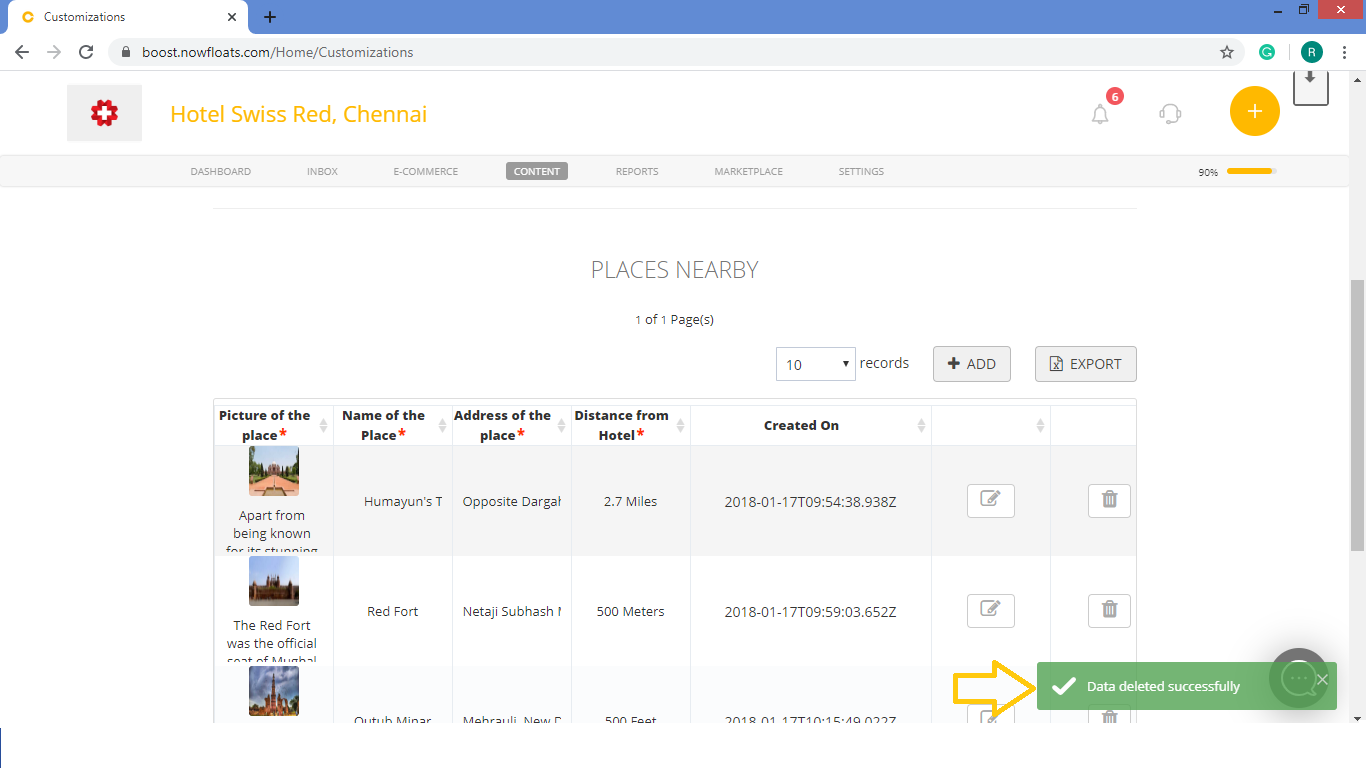
Task: Open the Humayun's Tomb picture thumbnail
Action: pos(274,471)
